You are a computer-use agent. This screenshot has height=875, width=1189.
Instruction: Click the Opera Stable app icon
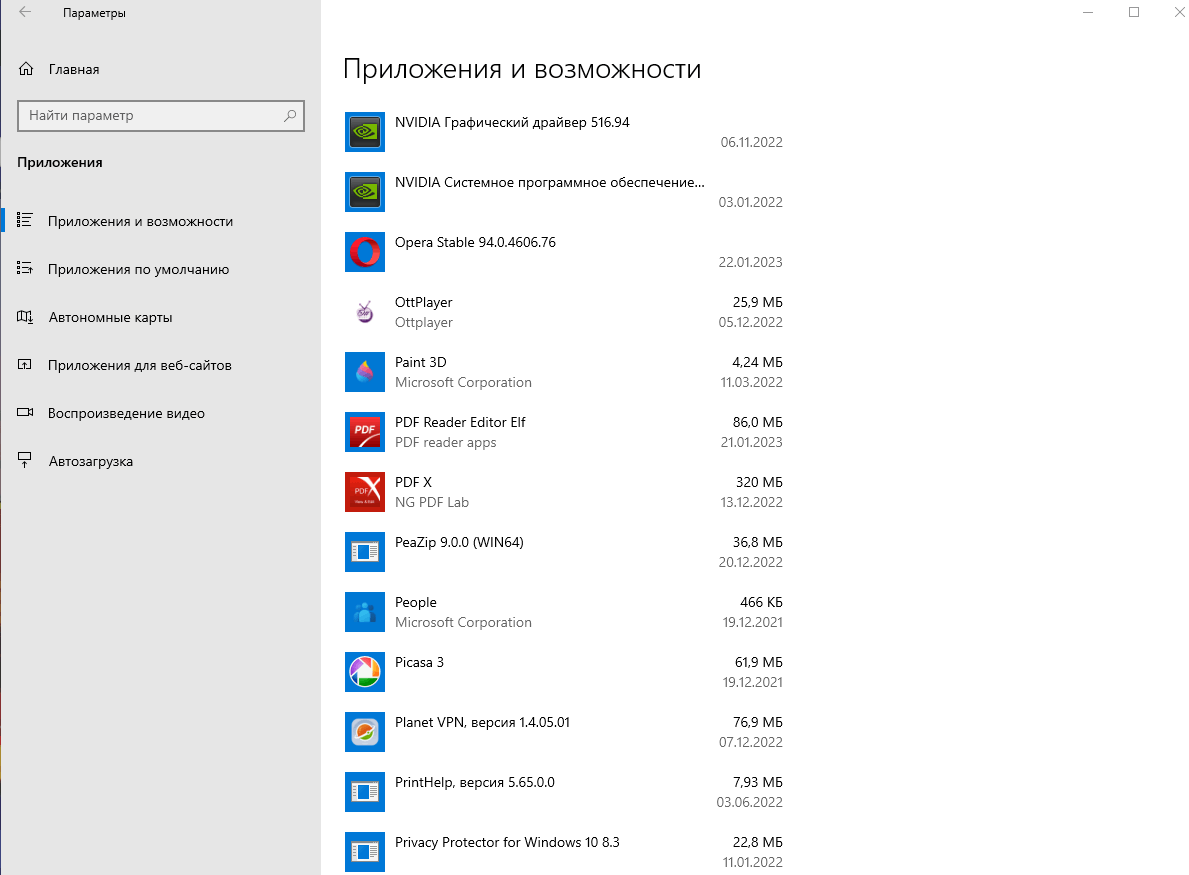[365, 252]
